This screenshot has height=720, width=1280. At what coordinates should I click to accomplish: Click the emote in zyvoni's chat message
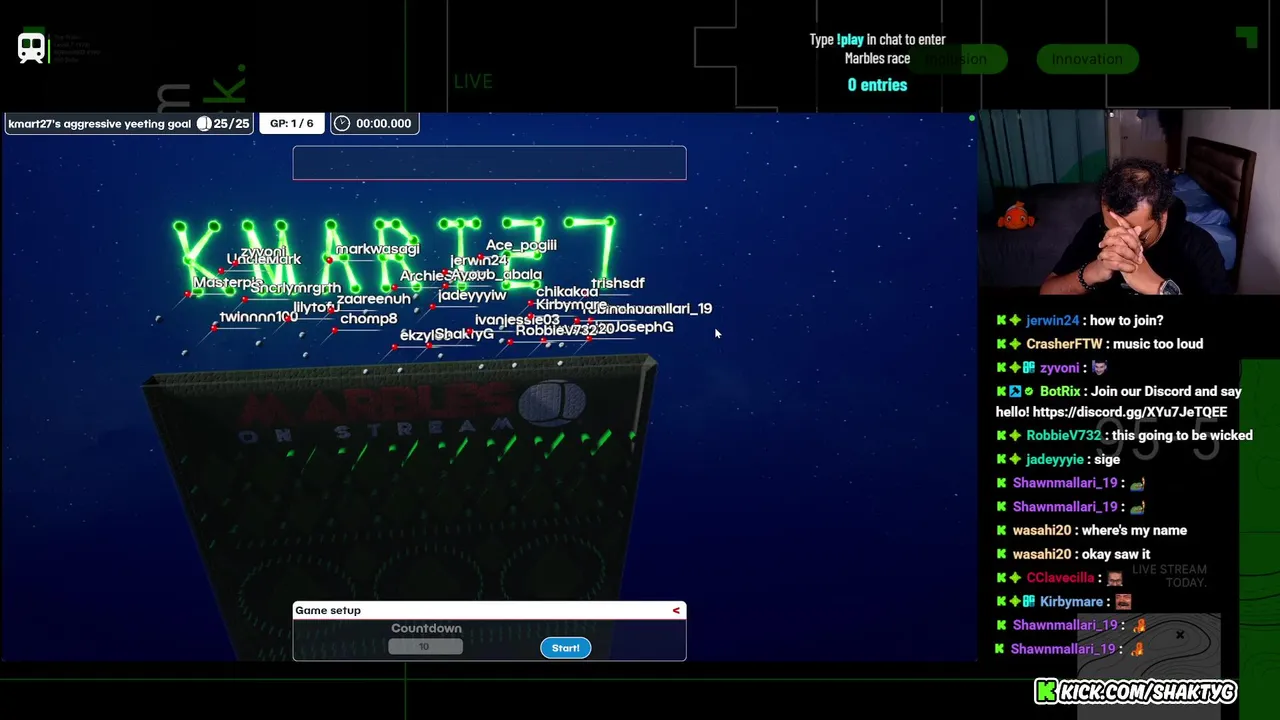pos(1099,368)
